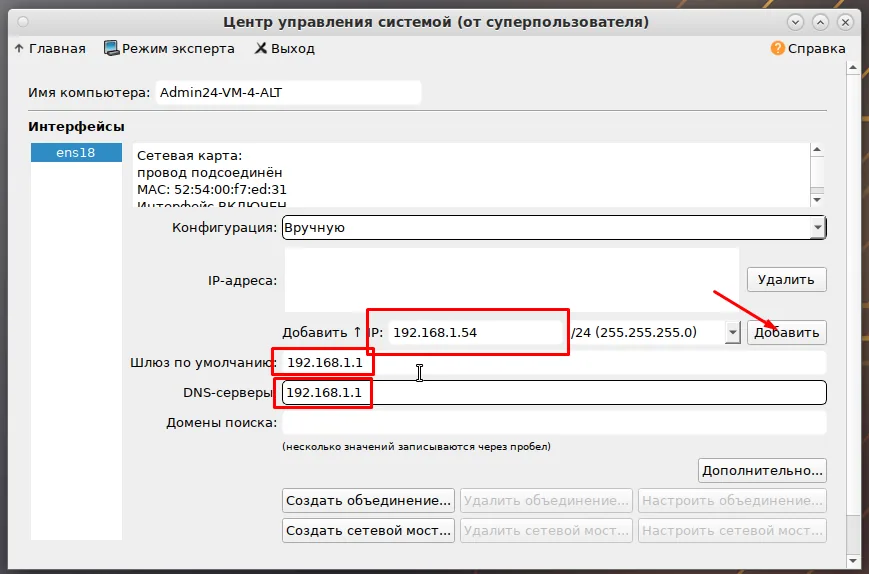
Task: Go to Главная main page
Action: pos(50,49)
